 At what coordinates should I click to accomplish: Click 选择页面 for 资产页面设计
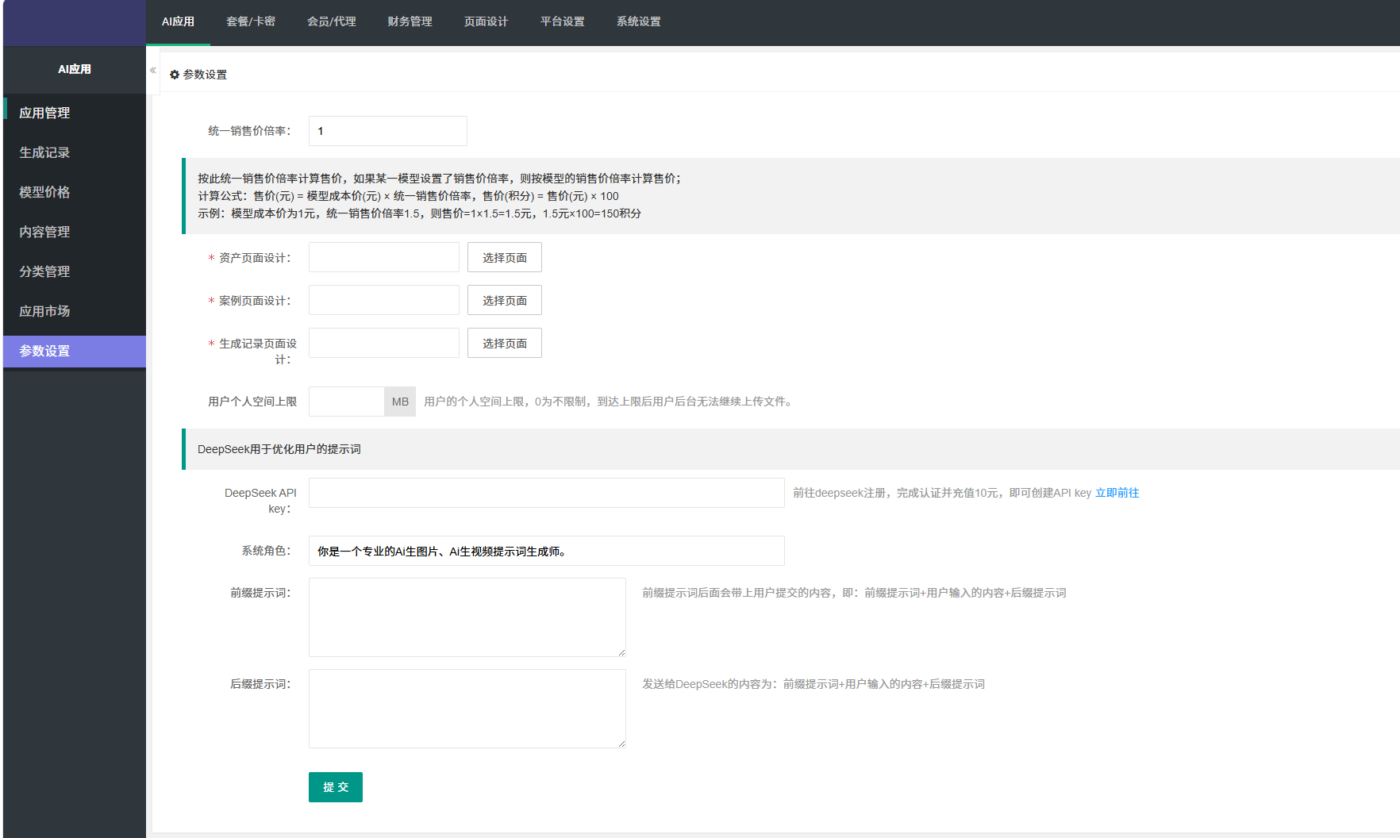[505, 257]
